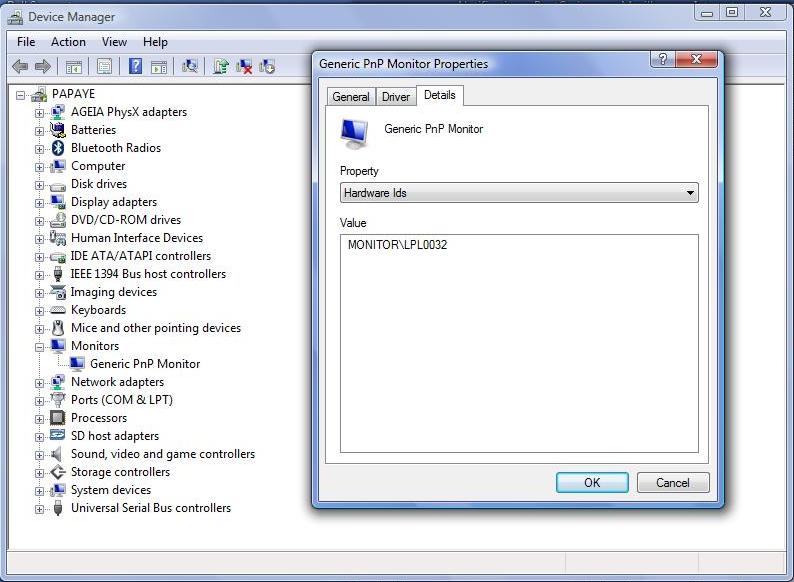
Task: Expand IDE ATA/ATAPI controllers
Action: pos(39,257)
